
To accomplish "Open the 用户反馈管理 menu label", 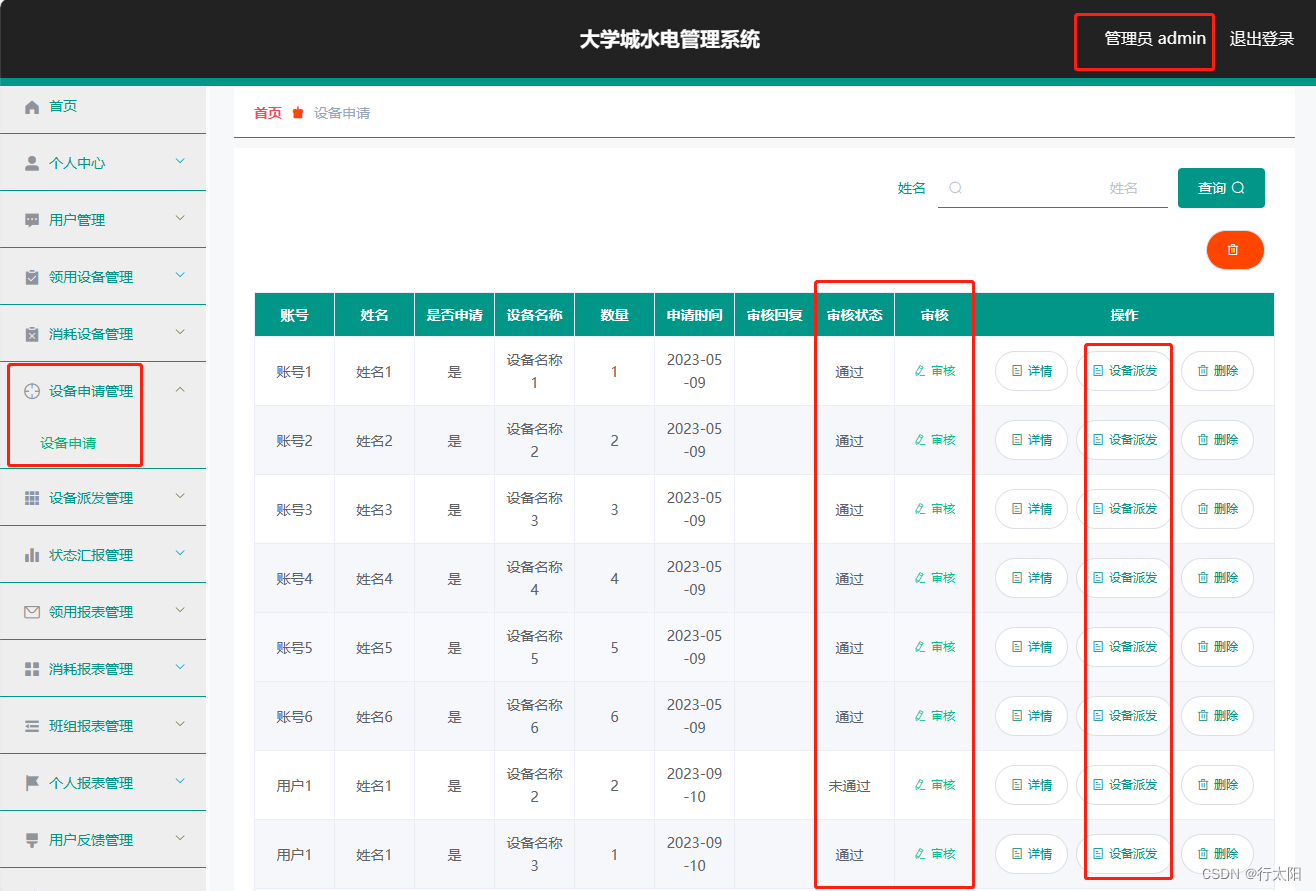I will tap(91, 840).
